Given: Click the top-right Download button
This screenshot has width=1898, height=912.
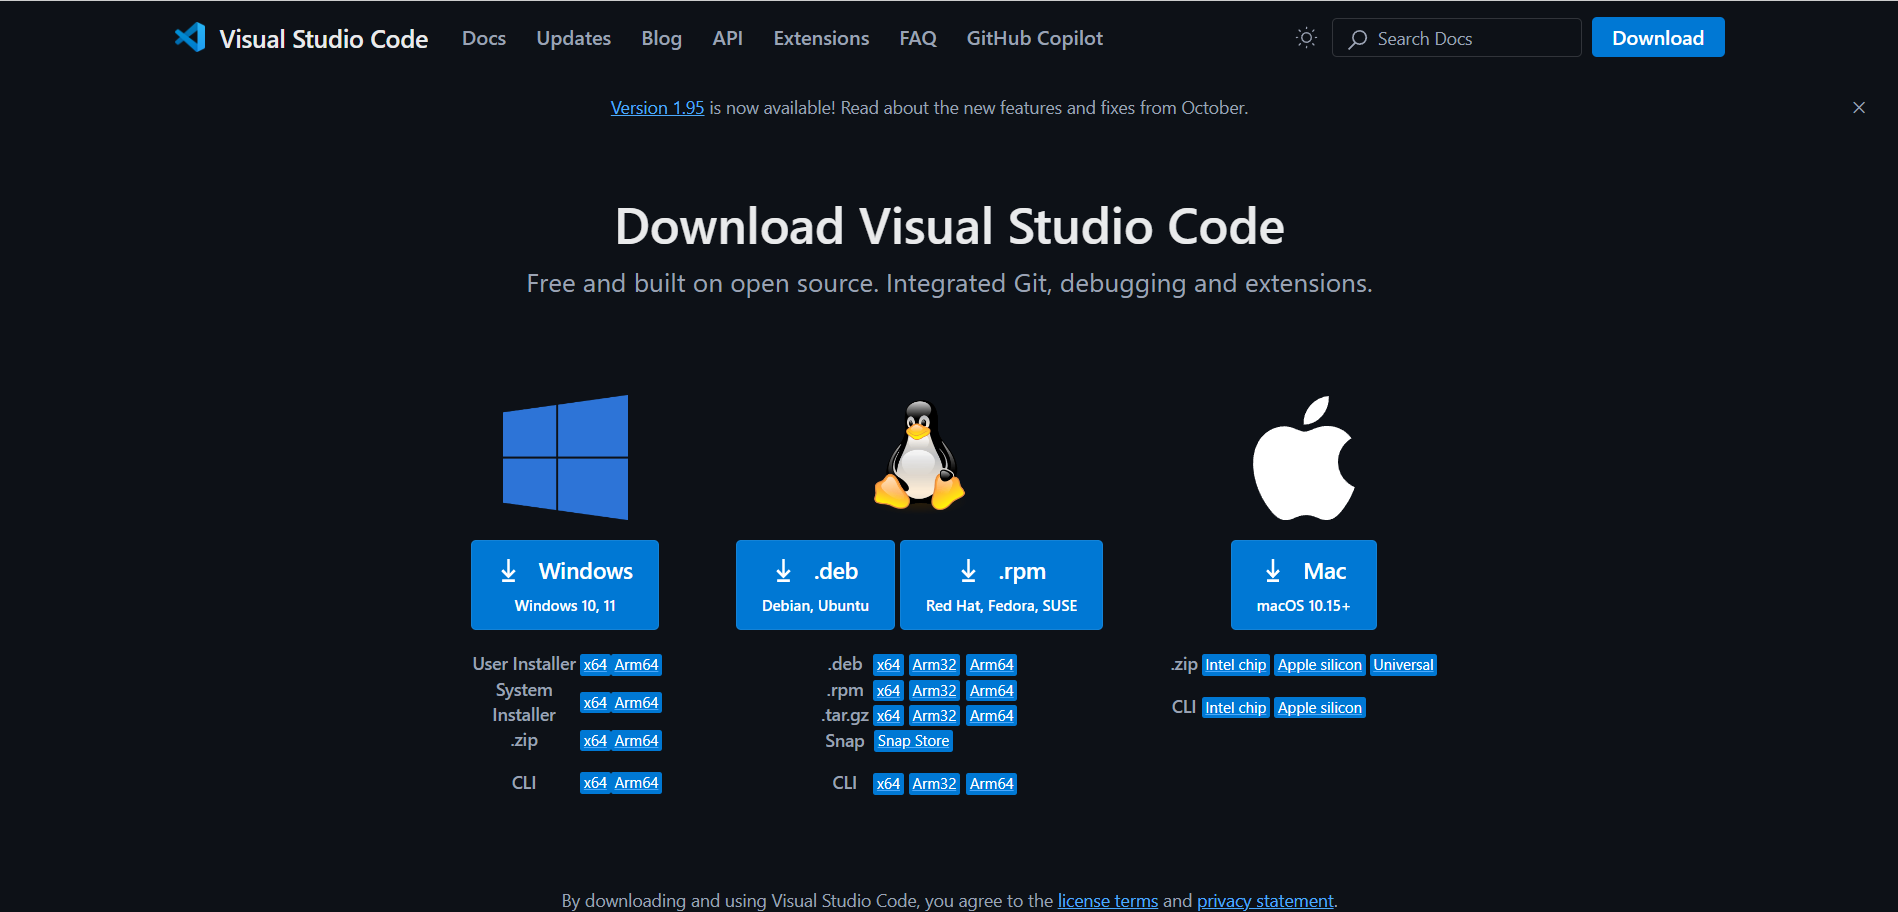Looking at the screenshot, I should (1658, 38).
